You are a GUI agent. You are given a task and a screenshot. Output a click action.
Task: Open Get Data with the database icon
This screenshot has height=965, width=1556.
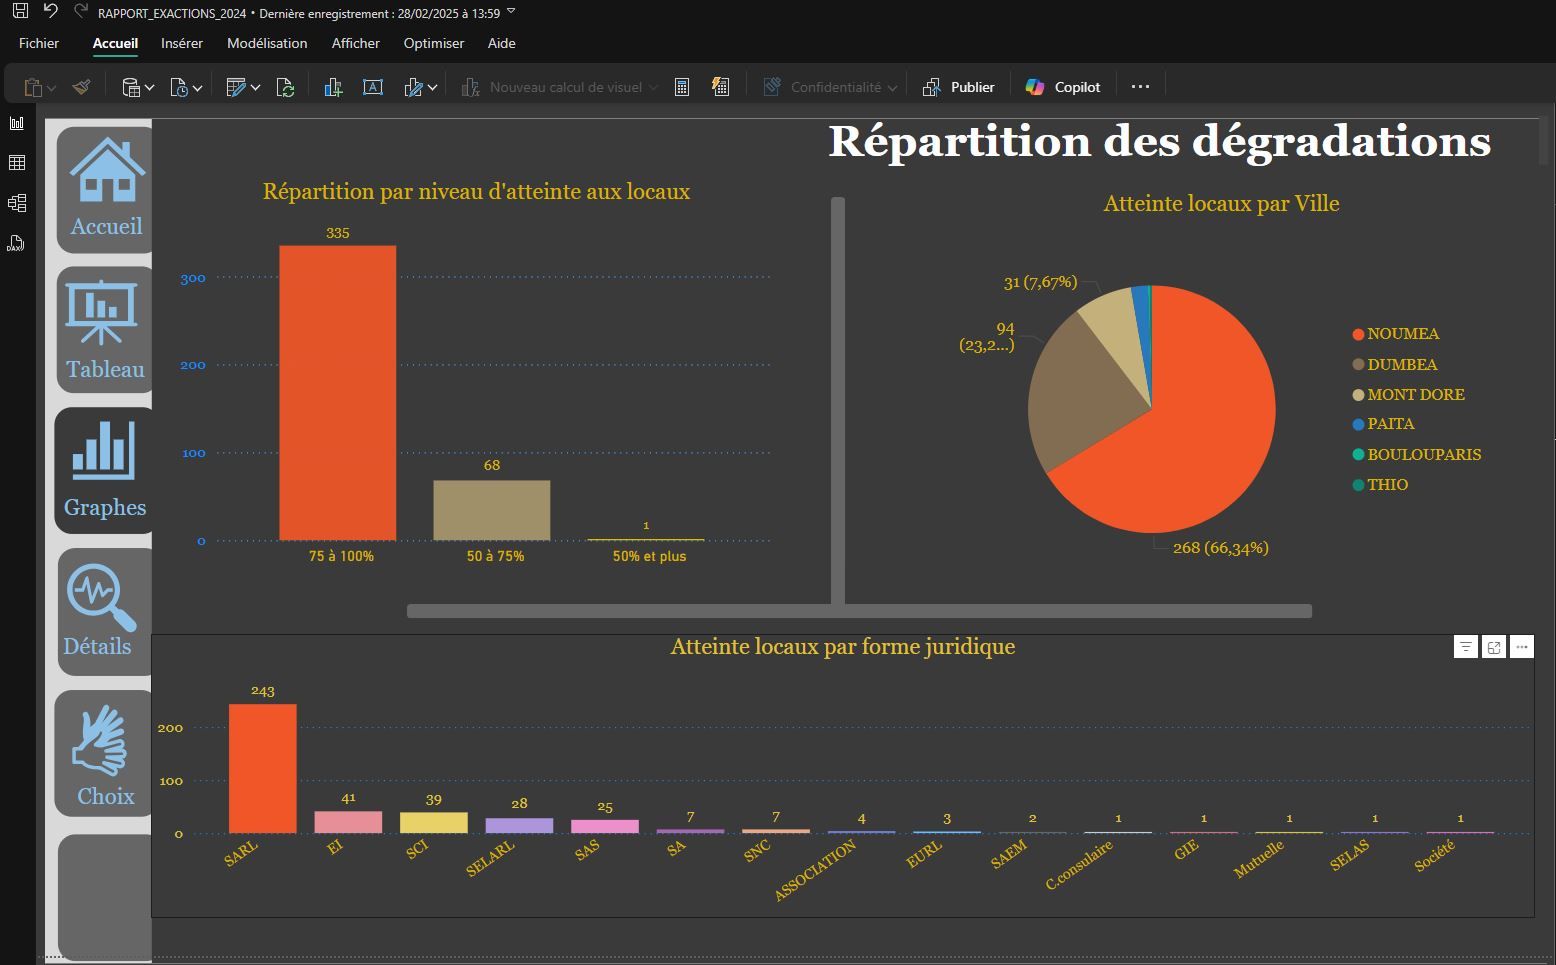pyautogui.click(x=131, y=87)
